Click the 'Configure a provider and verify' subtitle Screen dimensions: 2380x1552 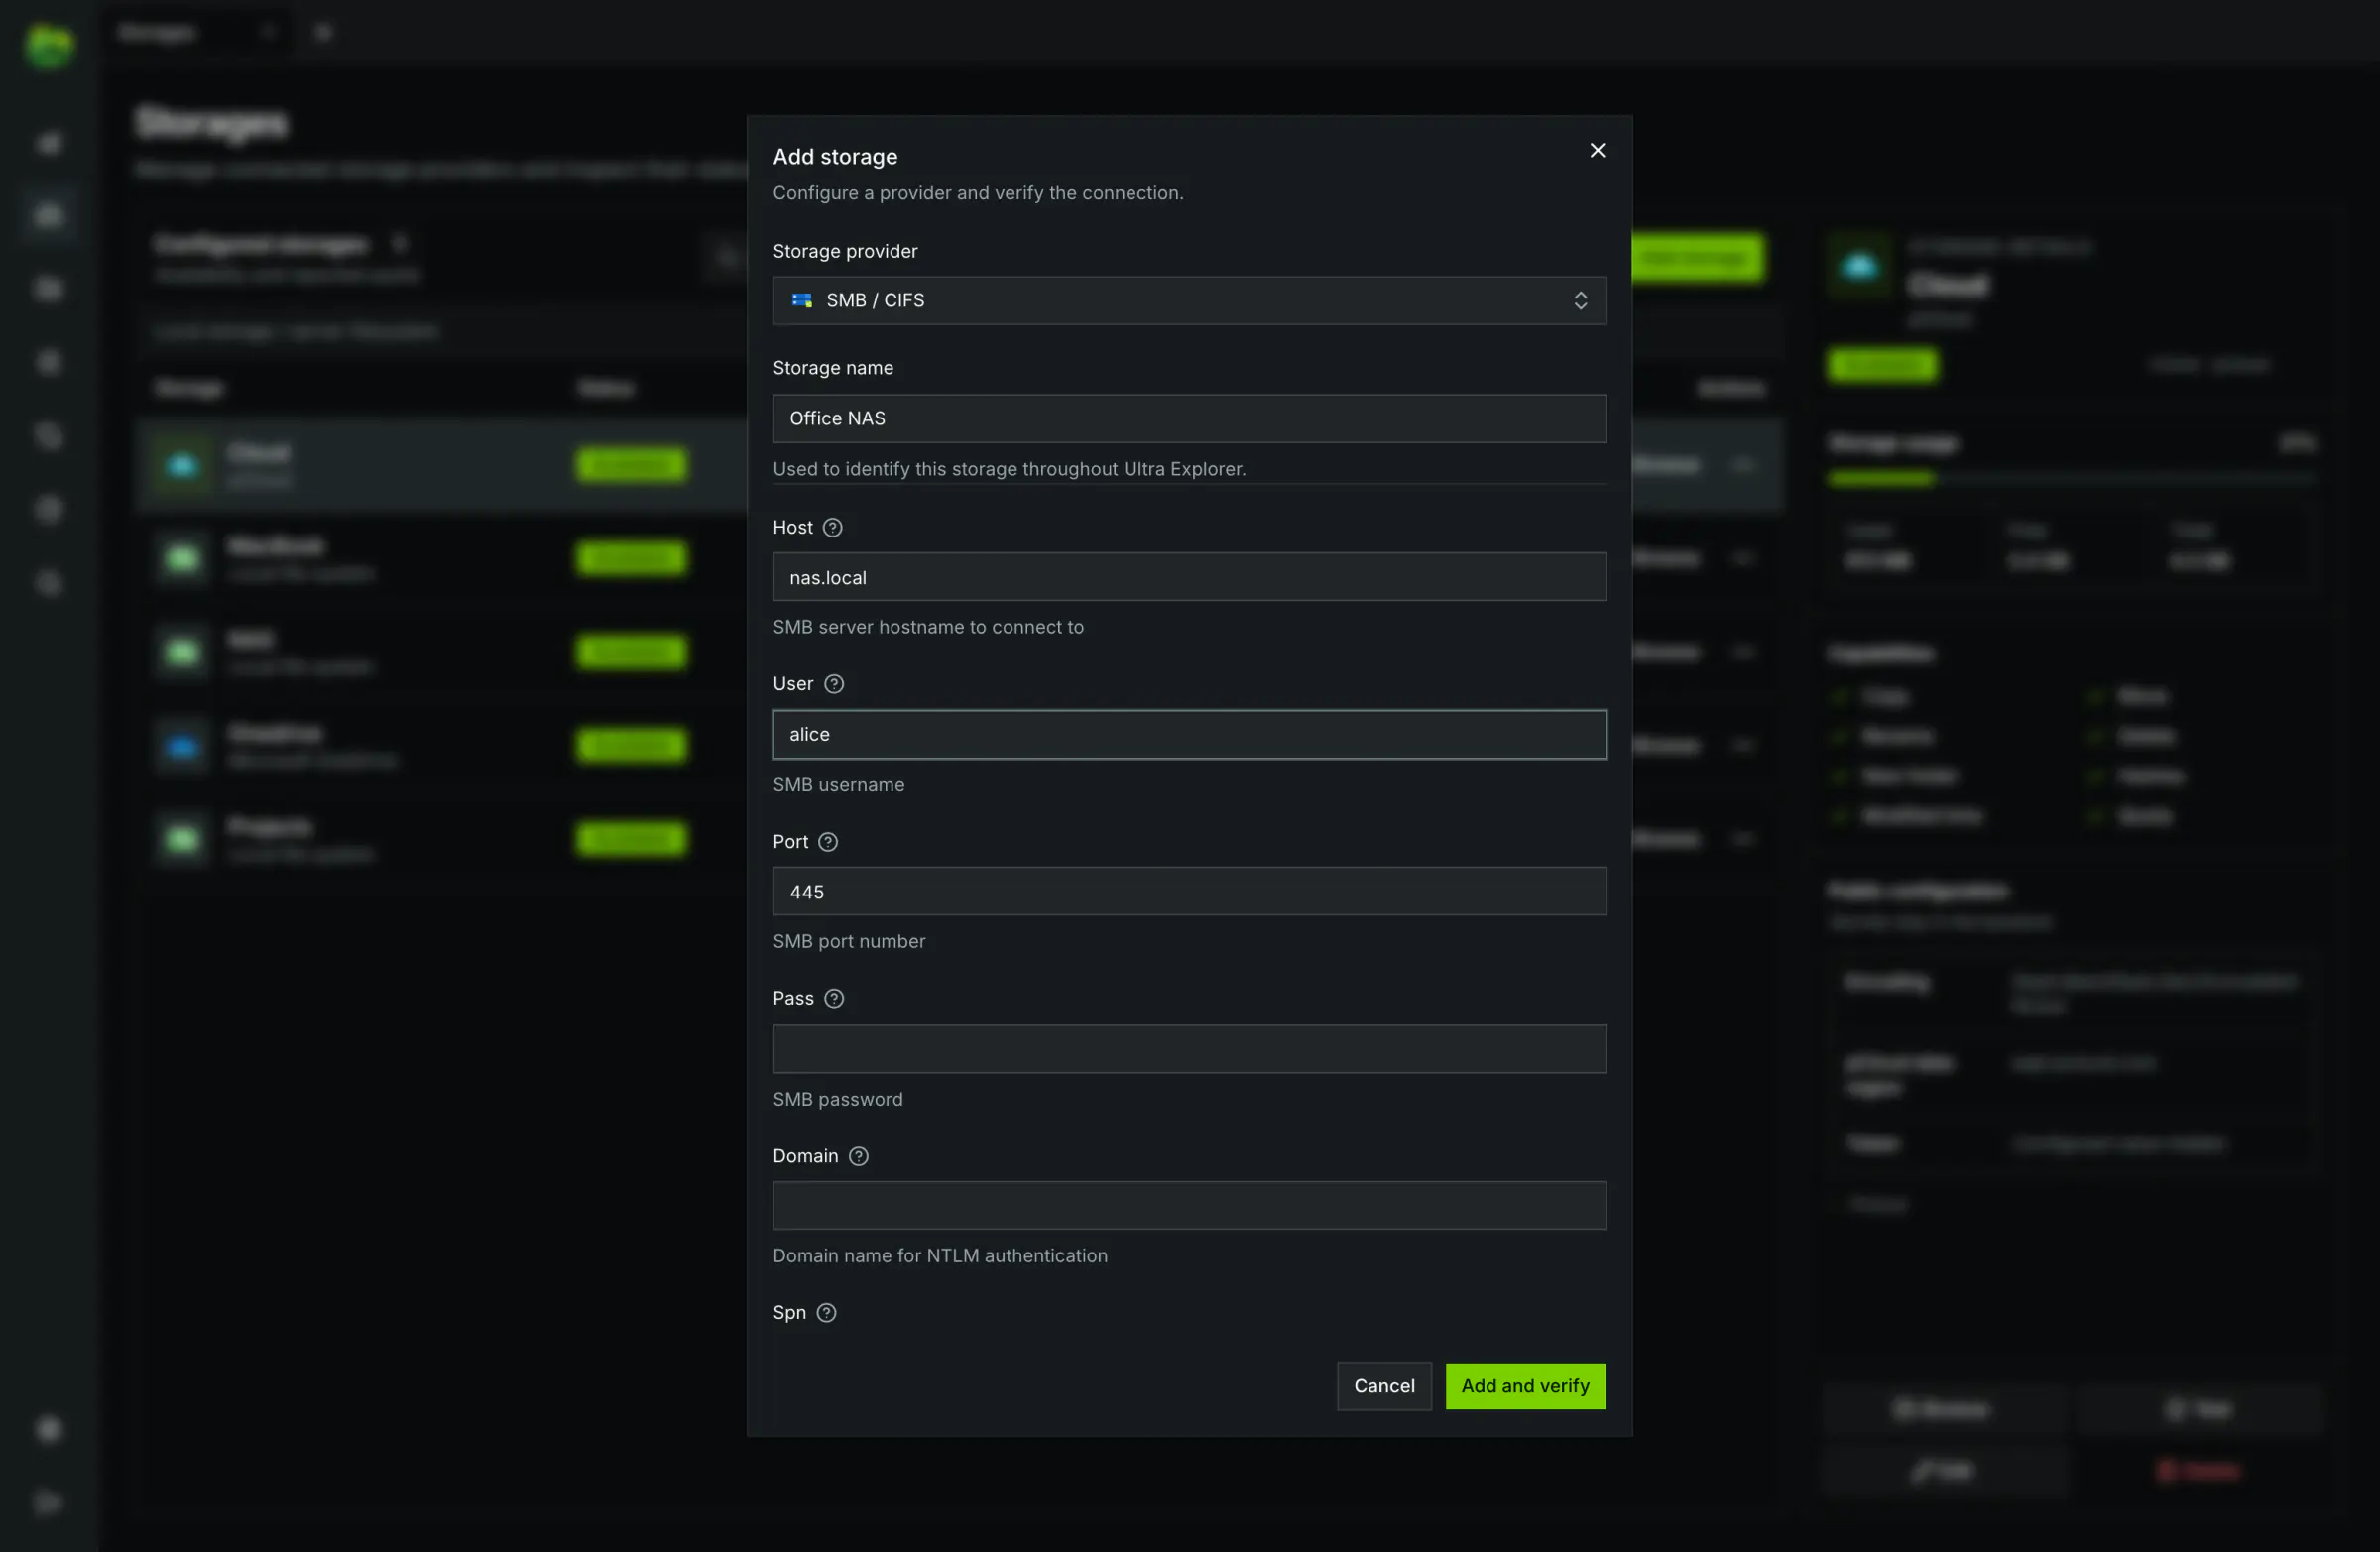(x=978, y=193)
